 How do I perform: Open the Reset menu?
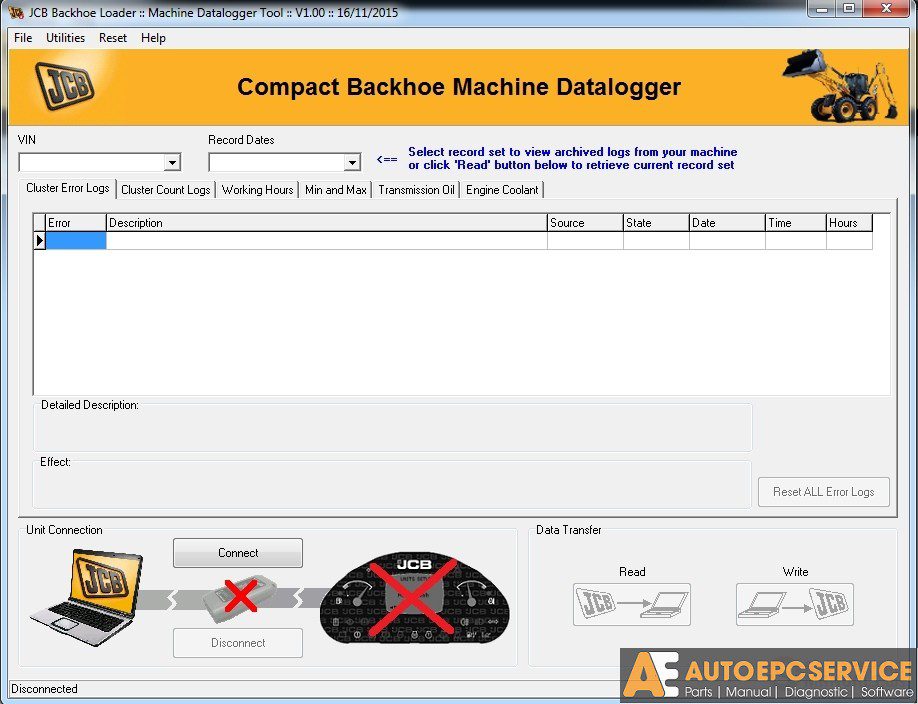[112, 38]
